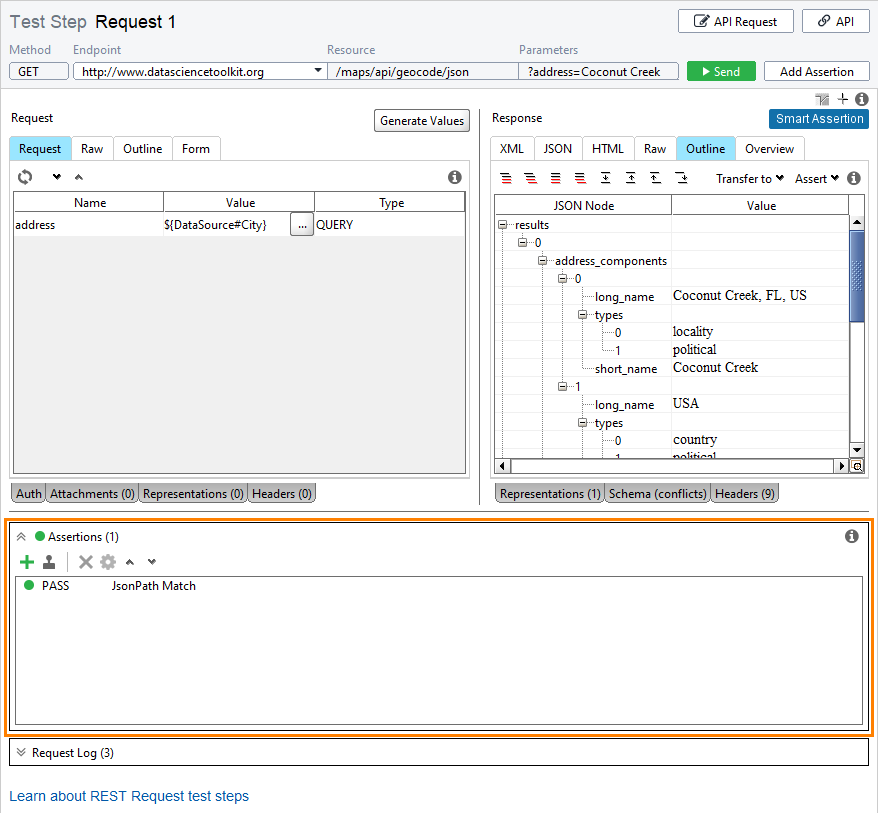Screen dimensions: 878x813
Task: Open the Attachments (0) tab
Action: [x=92, y=493]
